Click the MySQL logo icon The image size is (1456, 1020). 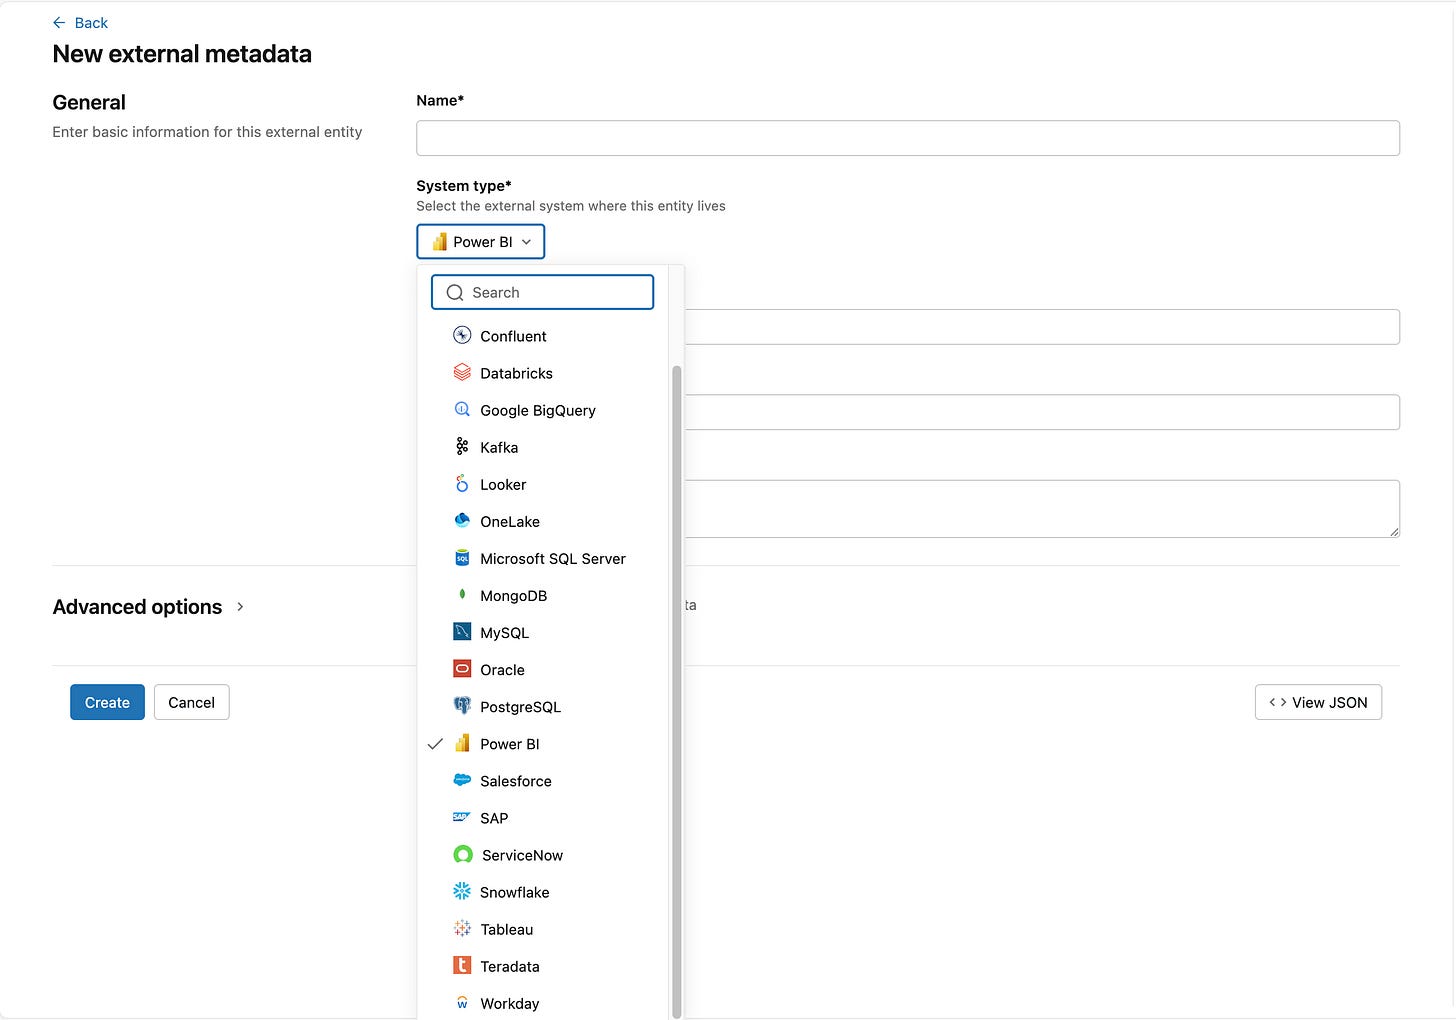point(462,632)
